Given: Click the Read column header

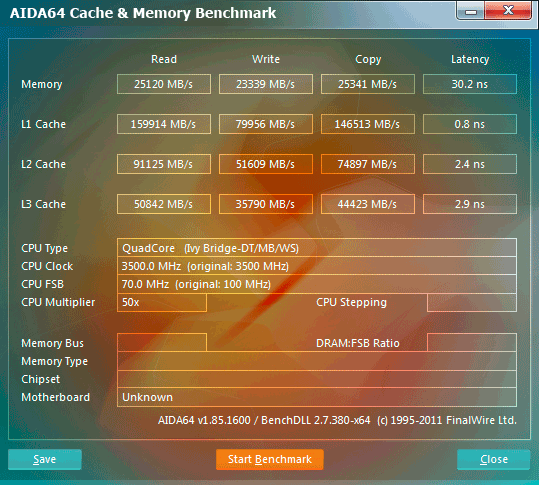Looking at the screenshot, I should pos(164,59).
